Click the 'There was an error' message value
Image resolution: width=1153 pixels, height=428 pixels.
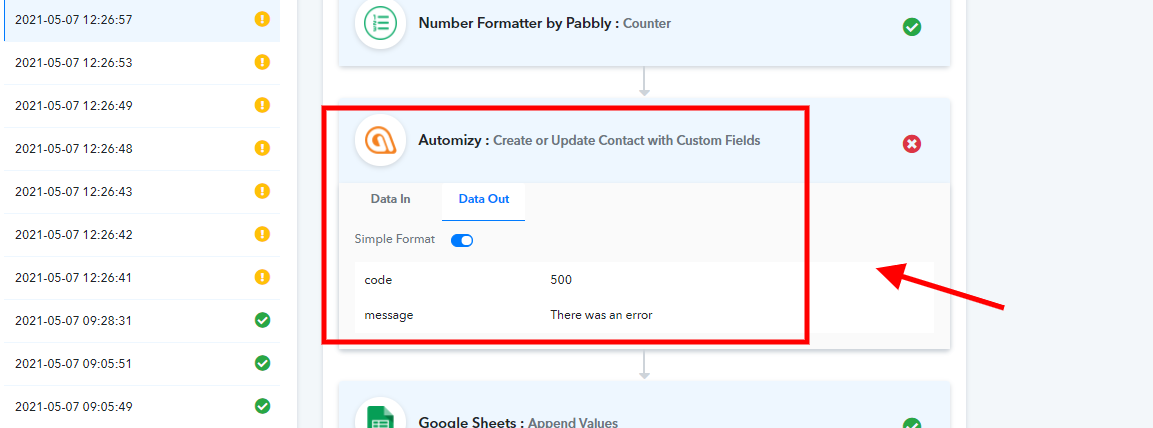tap(602, 315)
